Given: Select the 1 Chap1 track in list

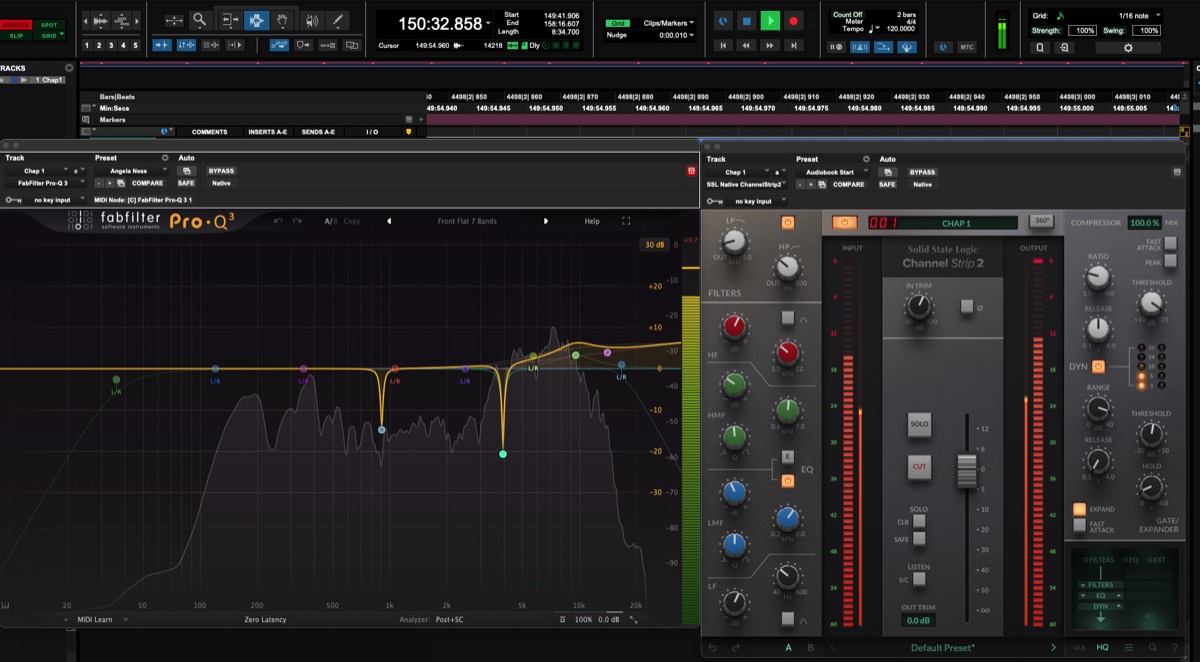Looking at the screenshot, I should tap(50, 79).
